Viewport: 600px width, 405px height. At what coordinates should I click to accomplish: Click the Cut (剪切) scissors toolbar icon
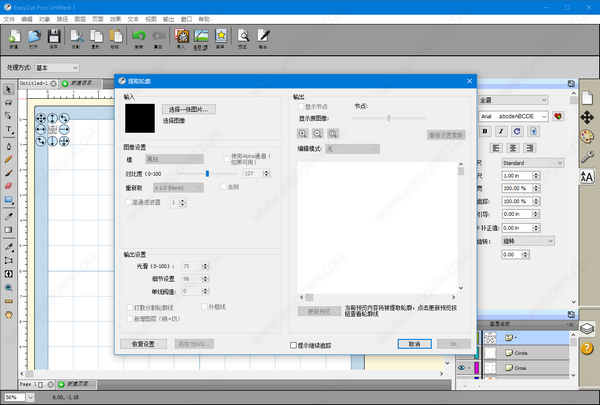point(76,38)
